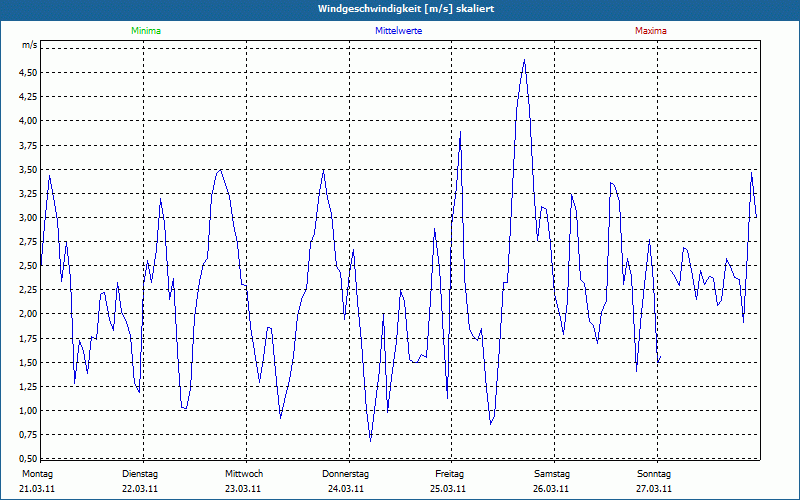Screen dimensions: 800x500
Task: Click the Samstag day label
Action: 552,474
